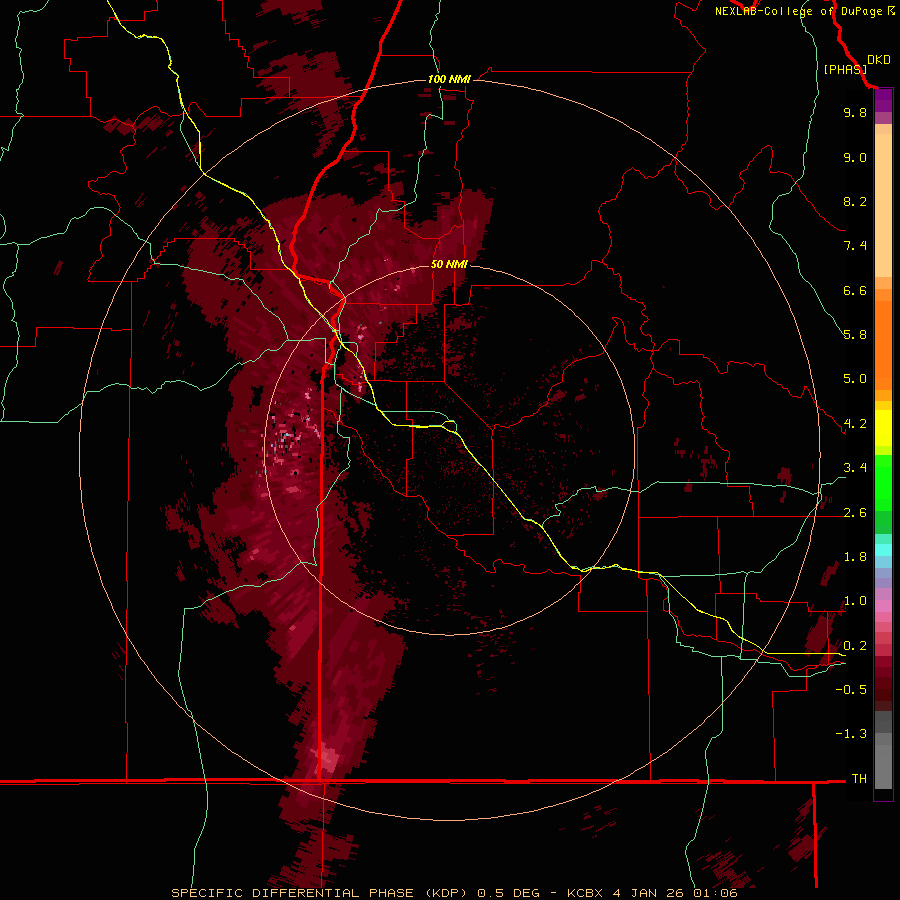Image resolution: width=900 pixels, height=900 pixels.
Task: Click the [PHAS] legend heading
Action: (845, 69)
